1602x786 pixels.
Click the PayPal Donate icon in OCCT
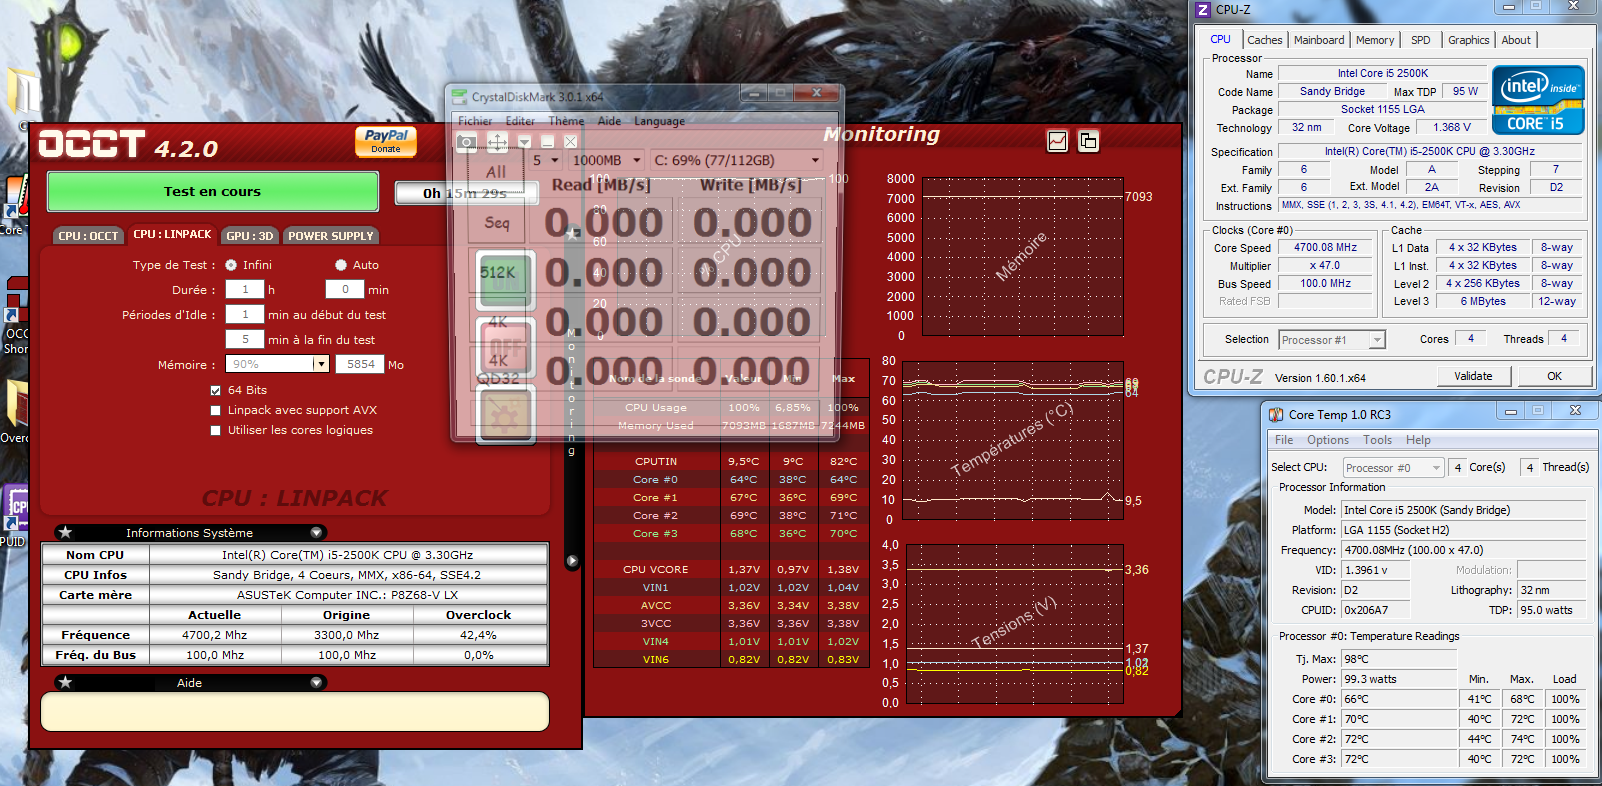point(385,141)
